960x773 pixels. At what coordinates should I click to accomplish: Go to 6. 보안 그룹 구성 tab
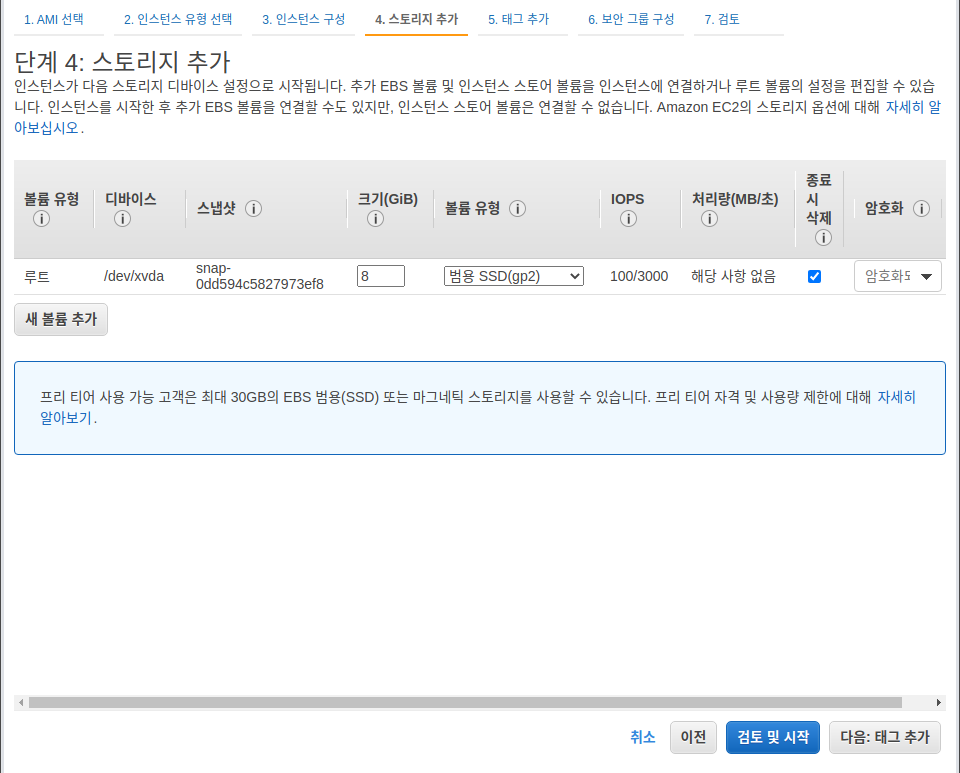(x=631, y=20)
